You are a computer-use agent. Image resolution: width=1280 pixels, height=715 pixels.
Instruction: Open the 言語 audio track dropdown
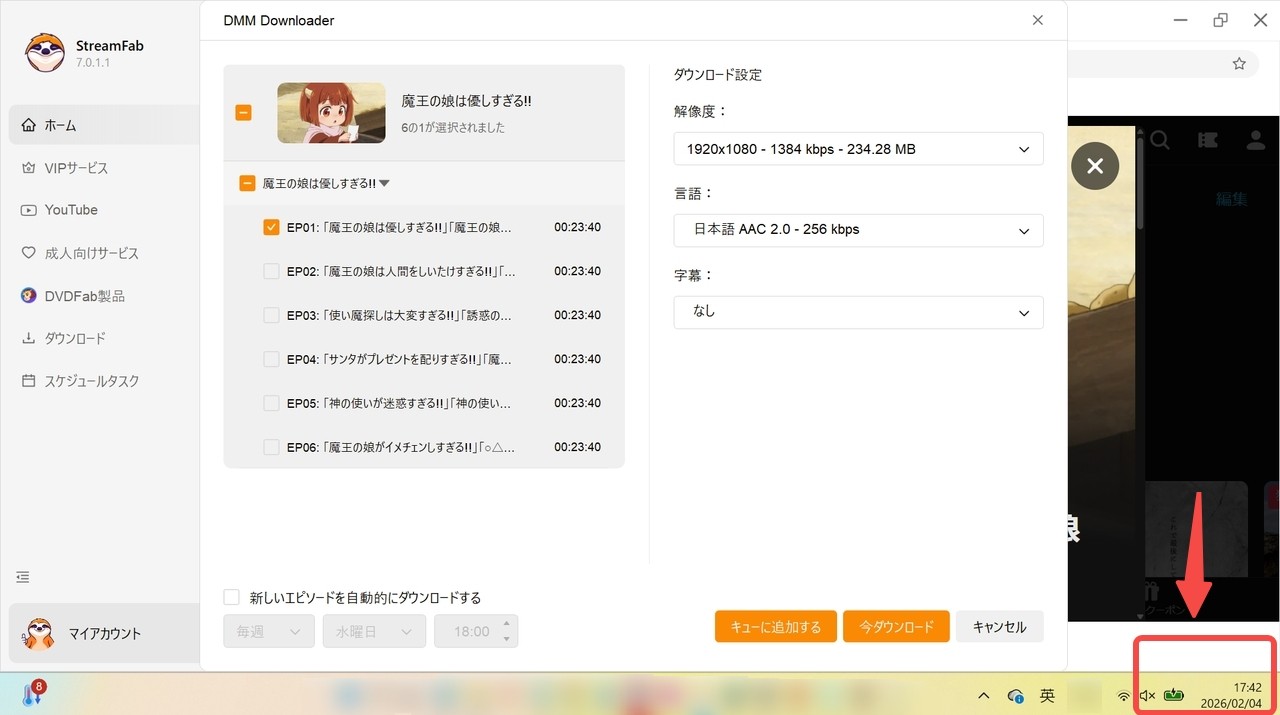858,230
